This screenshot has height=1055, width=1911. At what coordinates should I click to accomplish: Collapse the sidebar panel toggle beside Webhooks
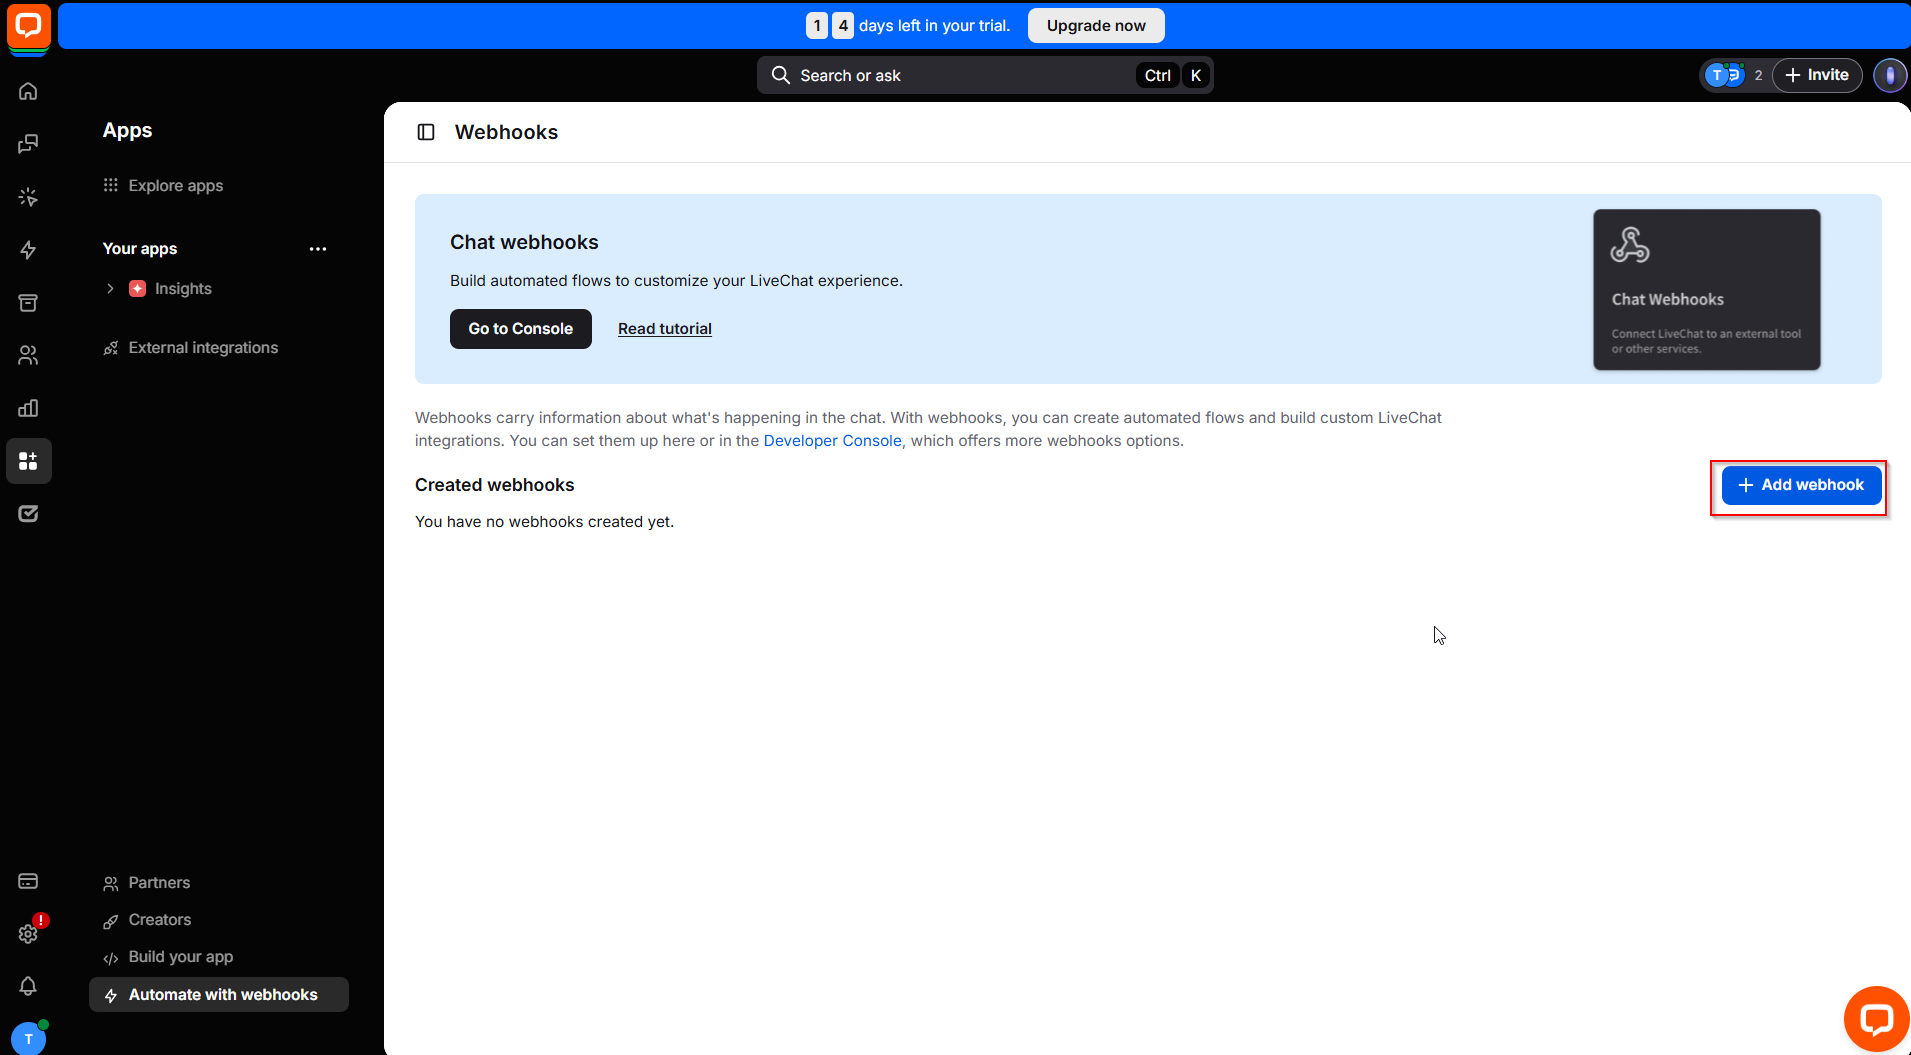pos(426,132)
